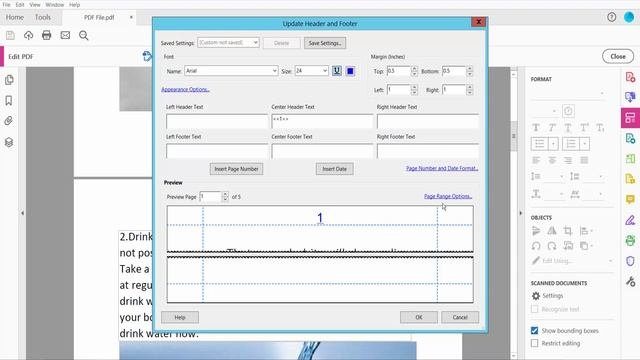
Task: Increase Preview Page number stepper
Action: coord(225,194)
